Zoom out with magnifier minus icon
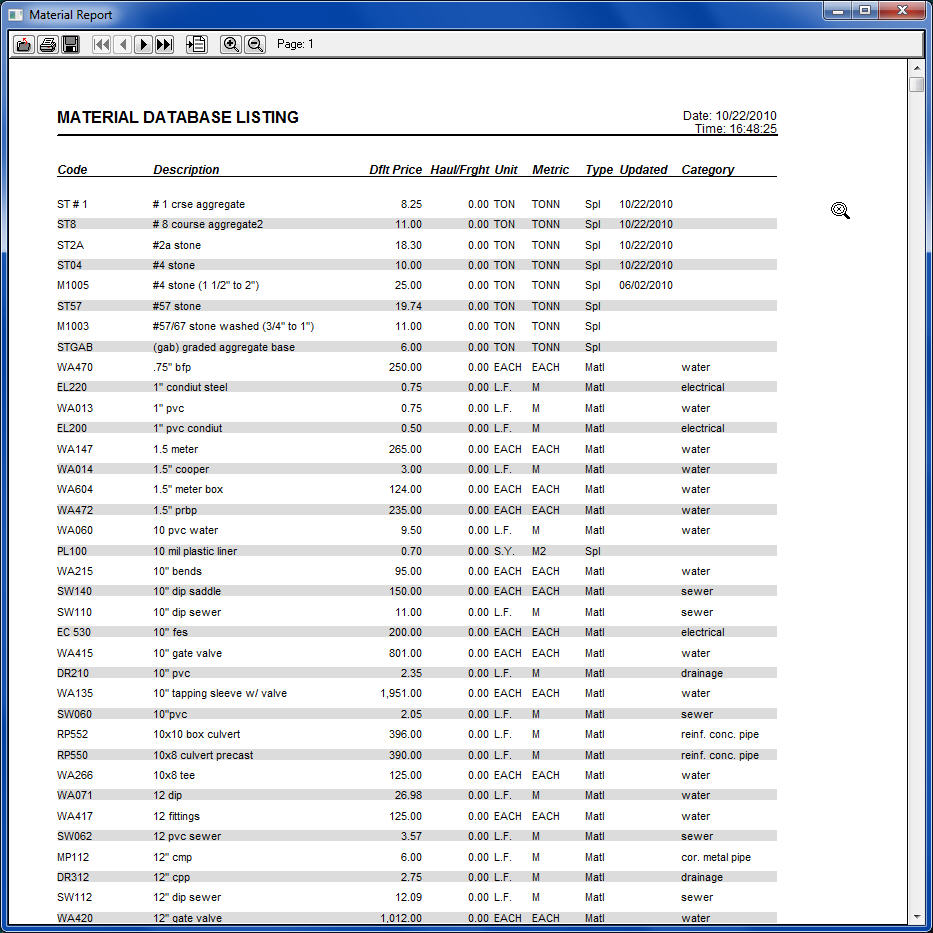Viewport: 933px width, 933px height. point(255,45)
